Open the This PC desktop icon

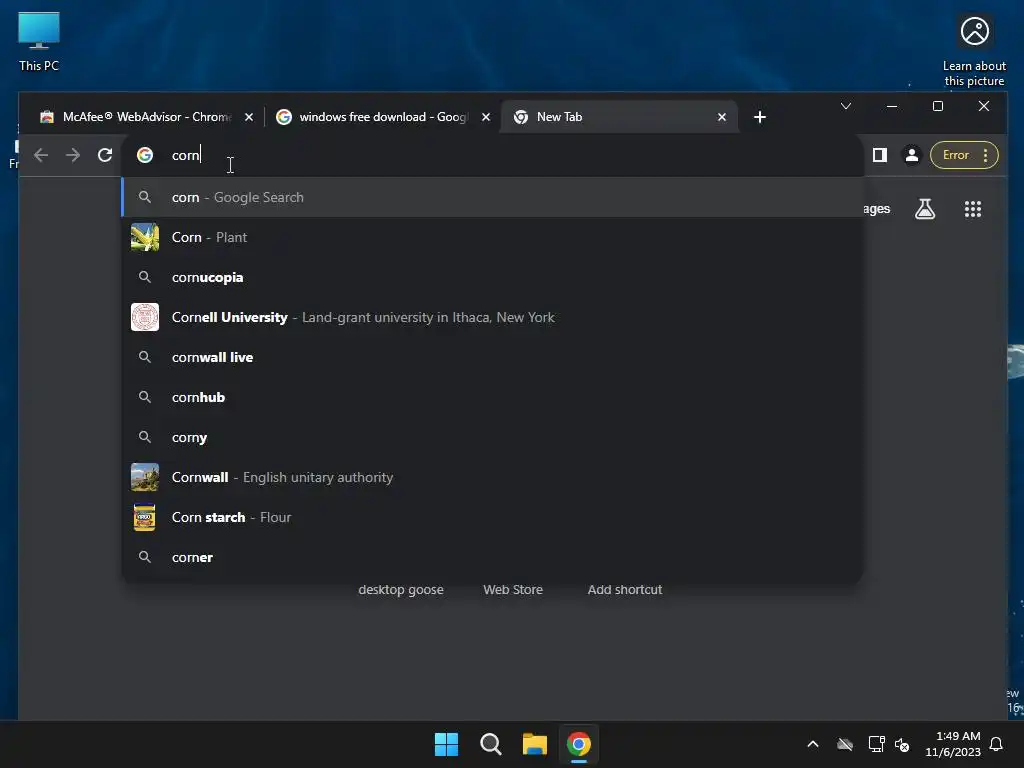(x=39, y=41)
